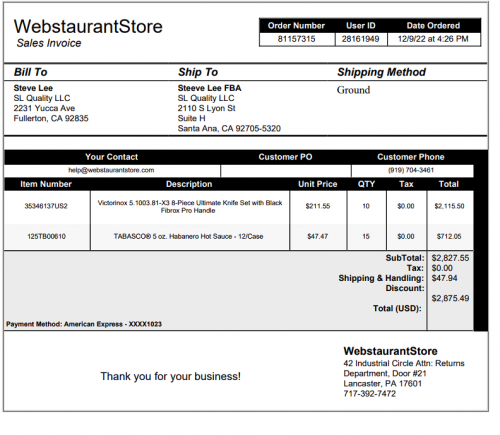Click the 'Order Number' header cell

296,26
